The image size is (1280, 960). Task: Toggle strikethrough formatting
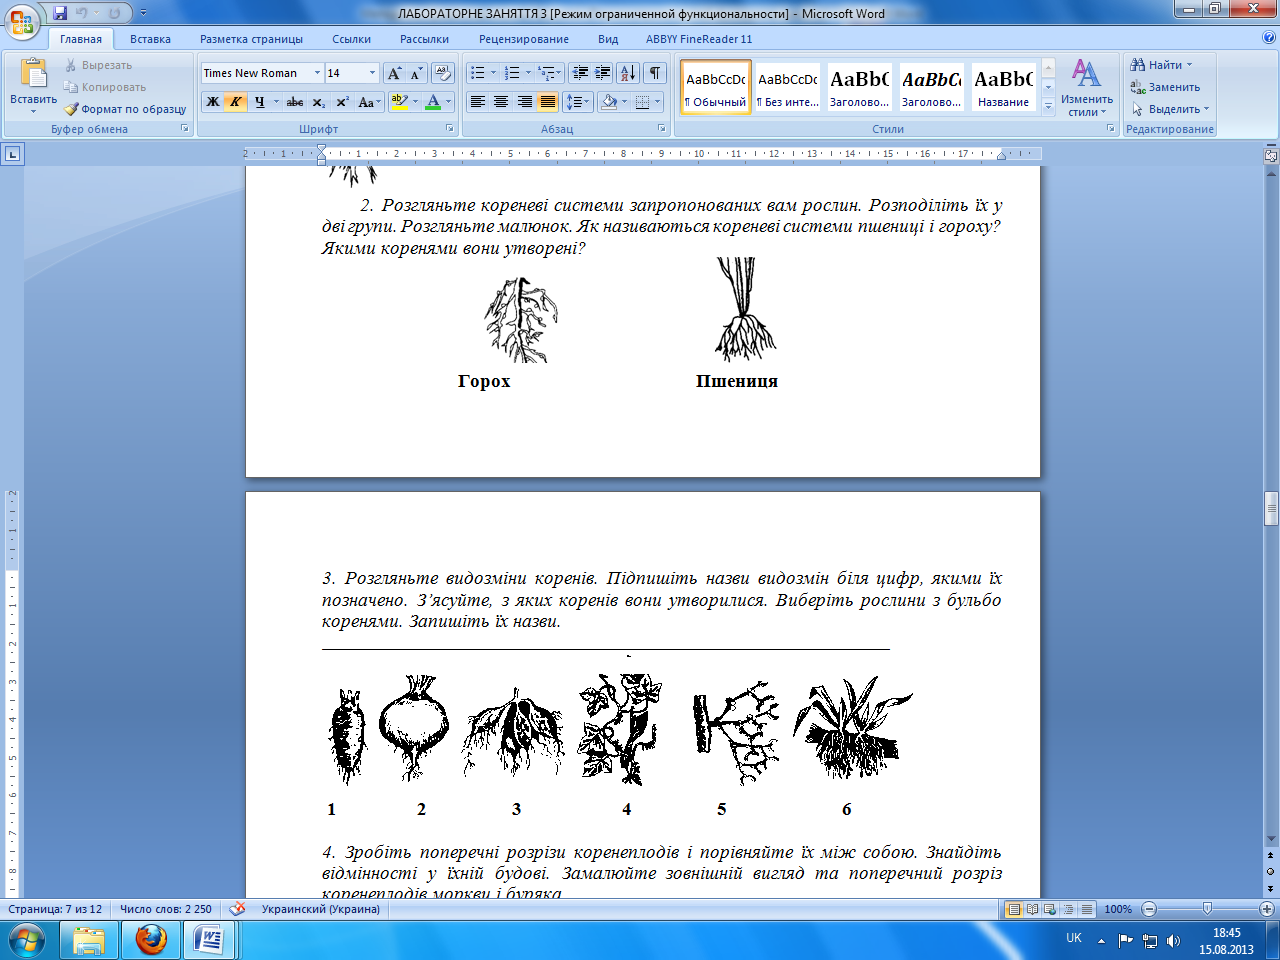tap(295, 102)
